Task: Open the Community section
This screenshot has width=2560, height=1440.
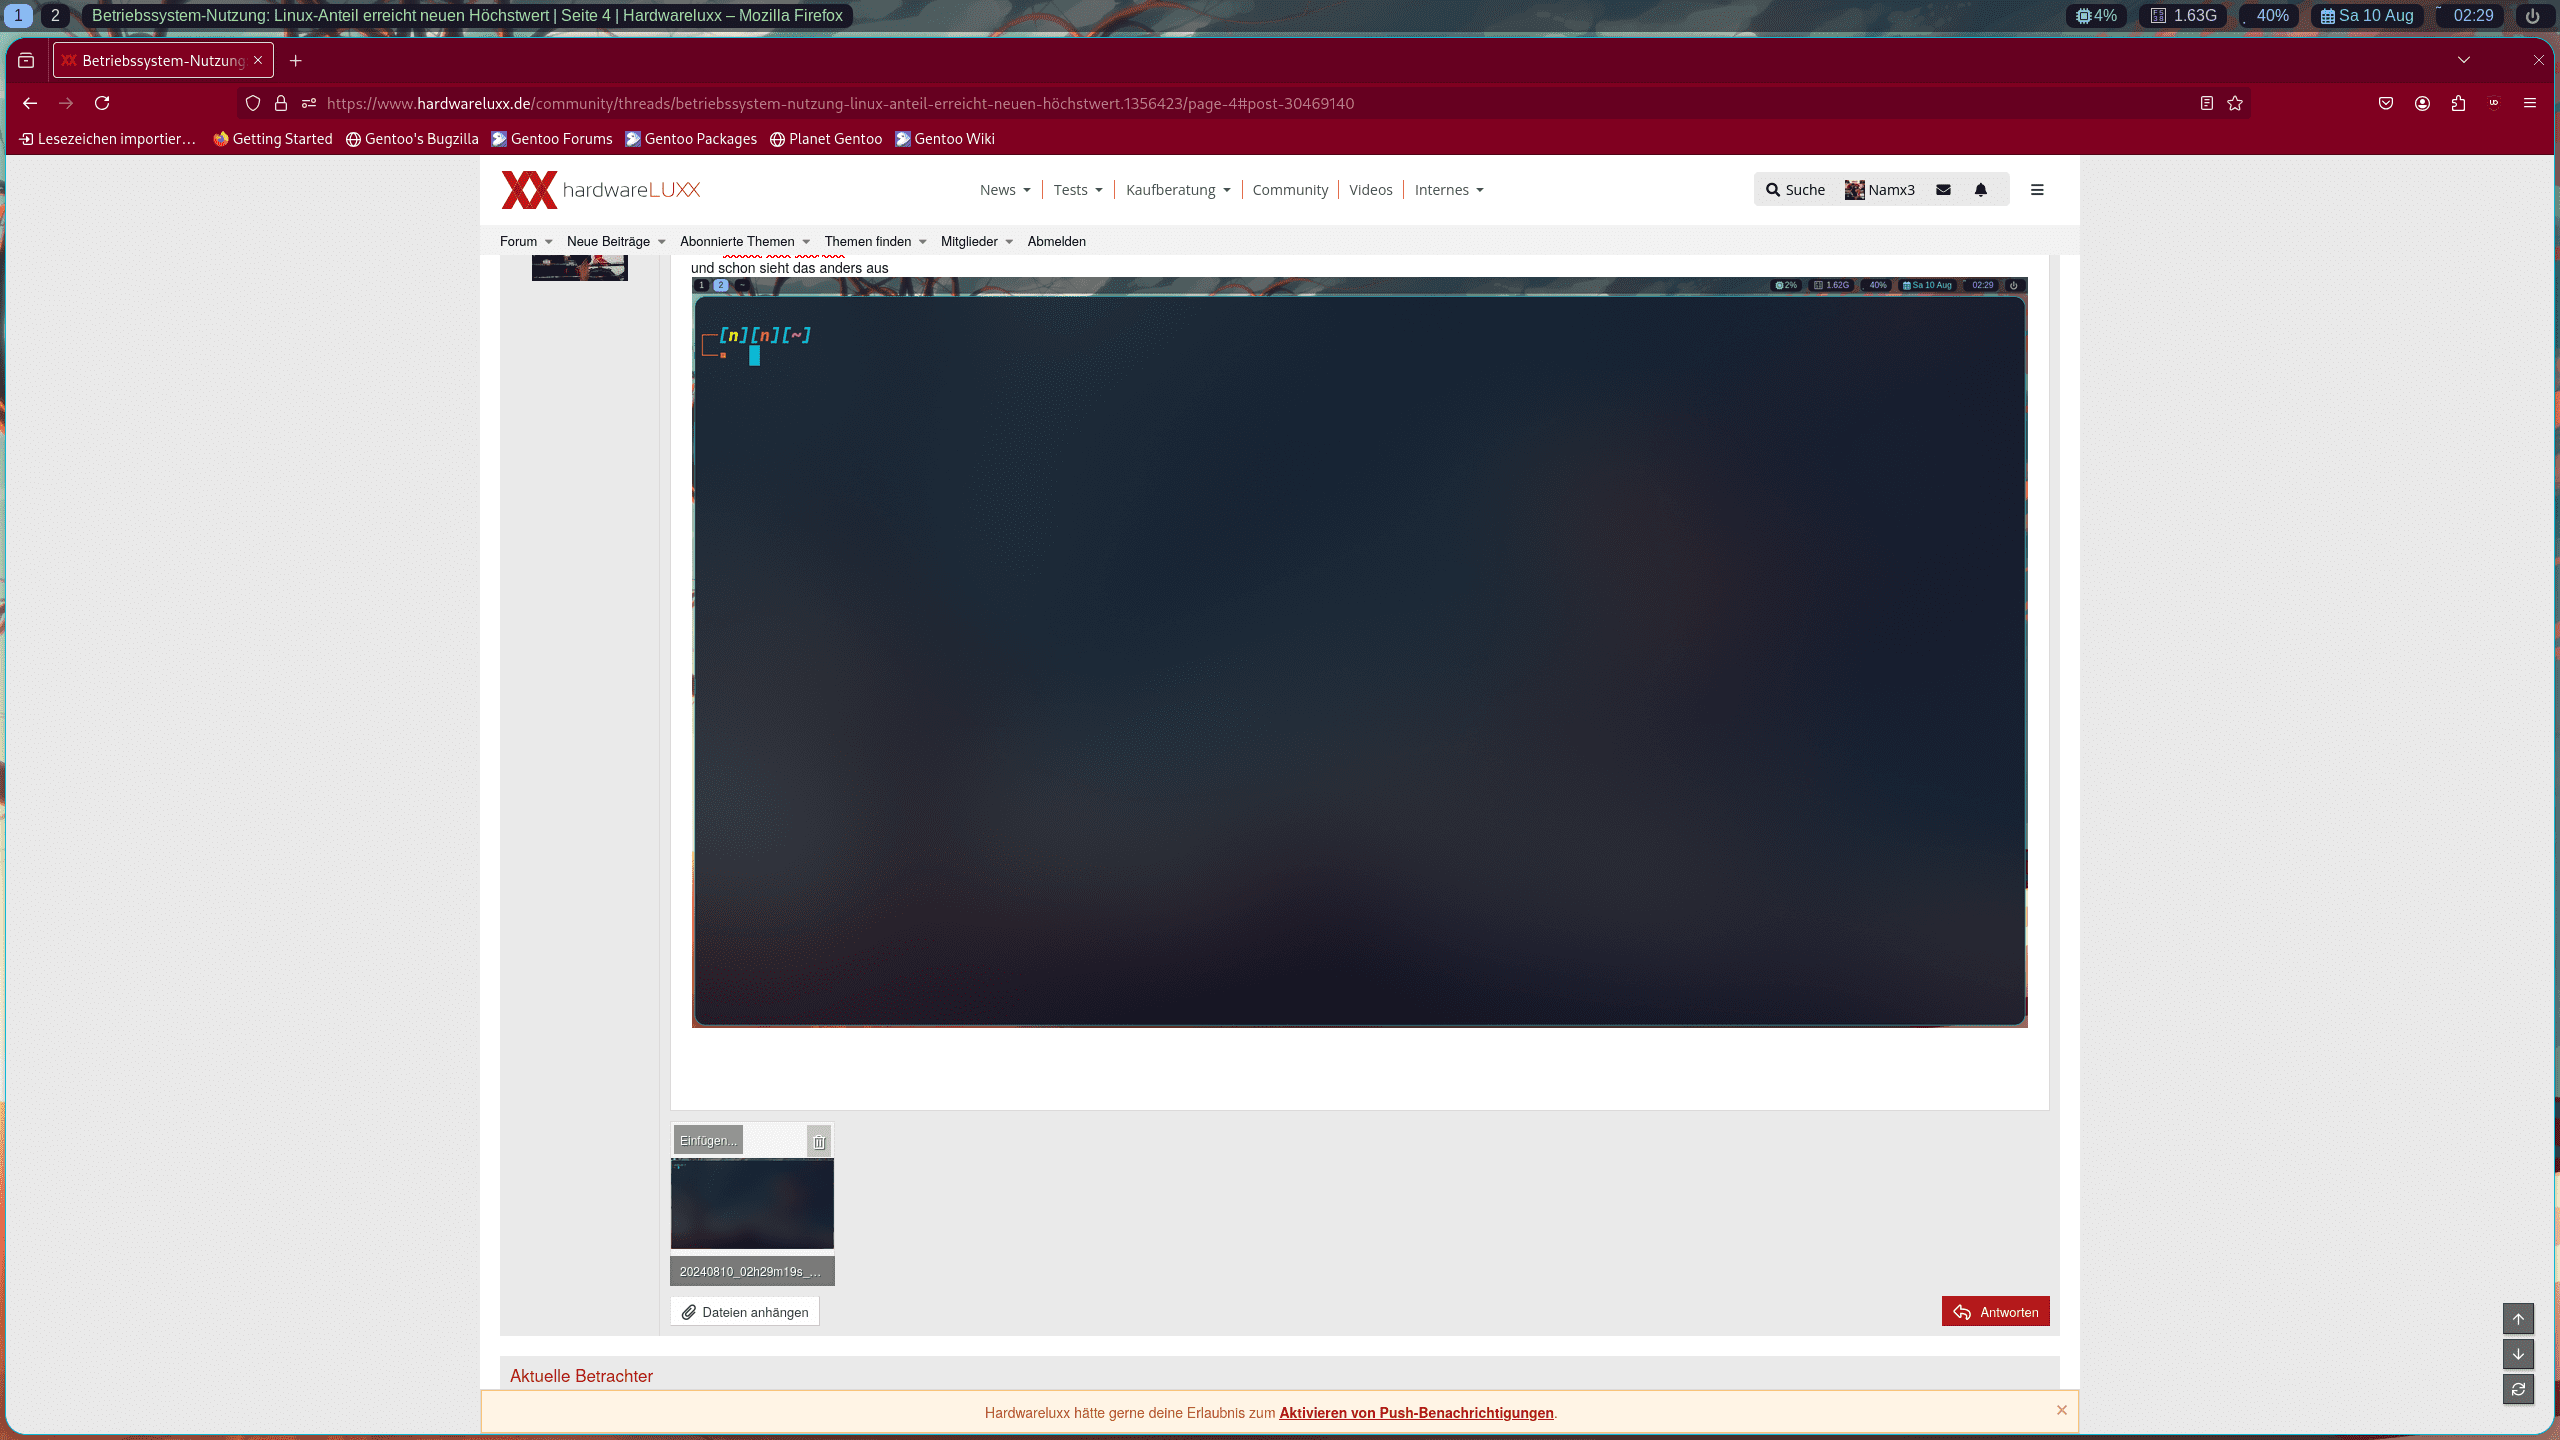Action: pyautogui.click(x=1290, y=190)
